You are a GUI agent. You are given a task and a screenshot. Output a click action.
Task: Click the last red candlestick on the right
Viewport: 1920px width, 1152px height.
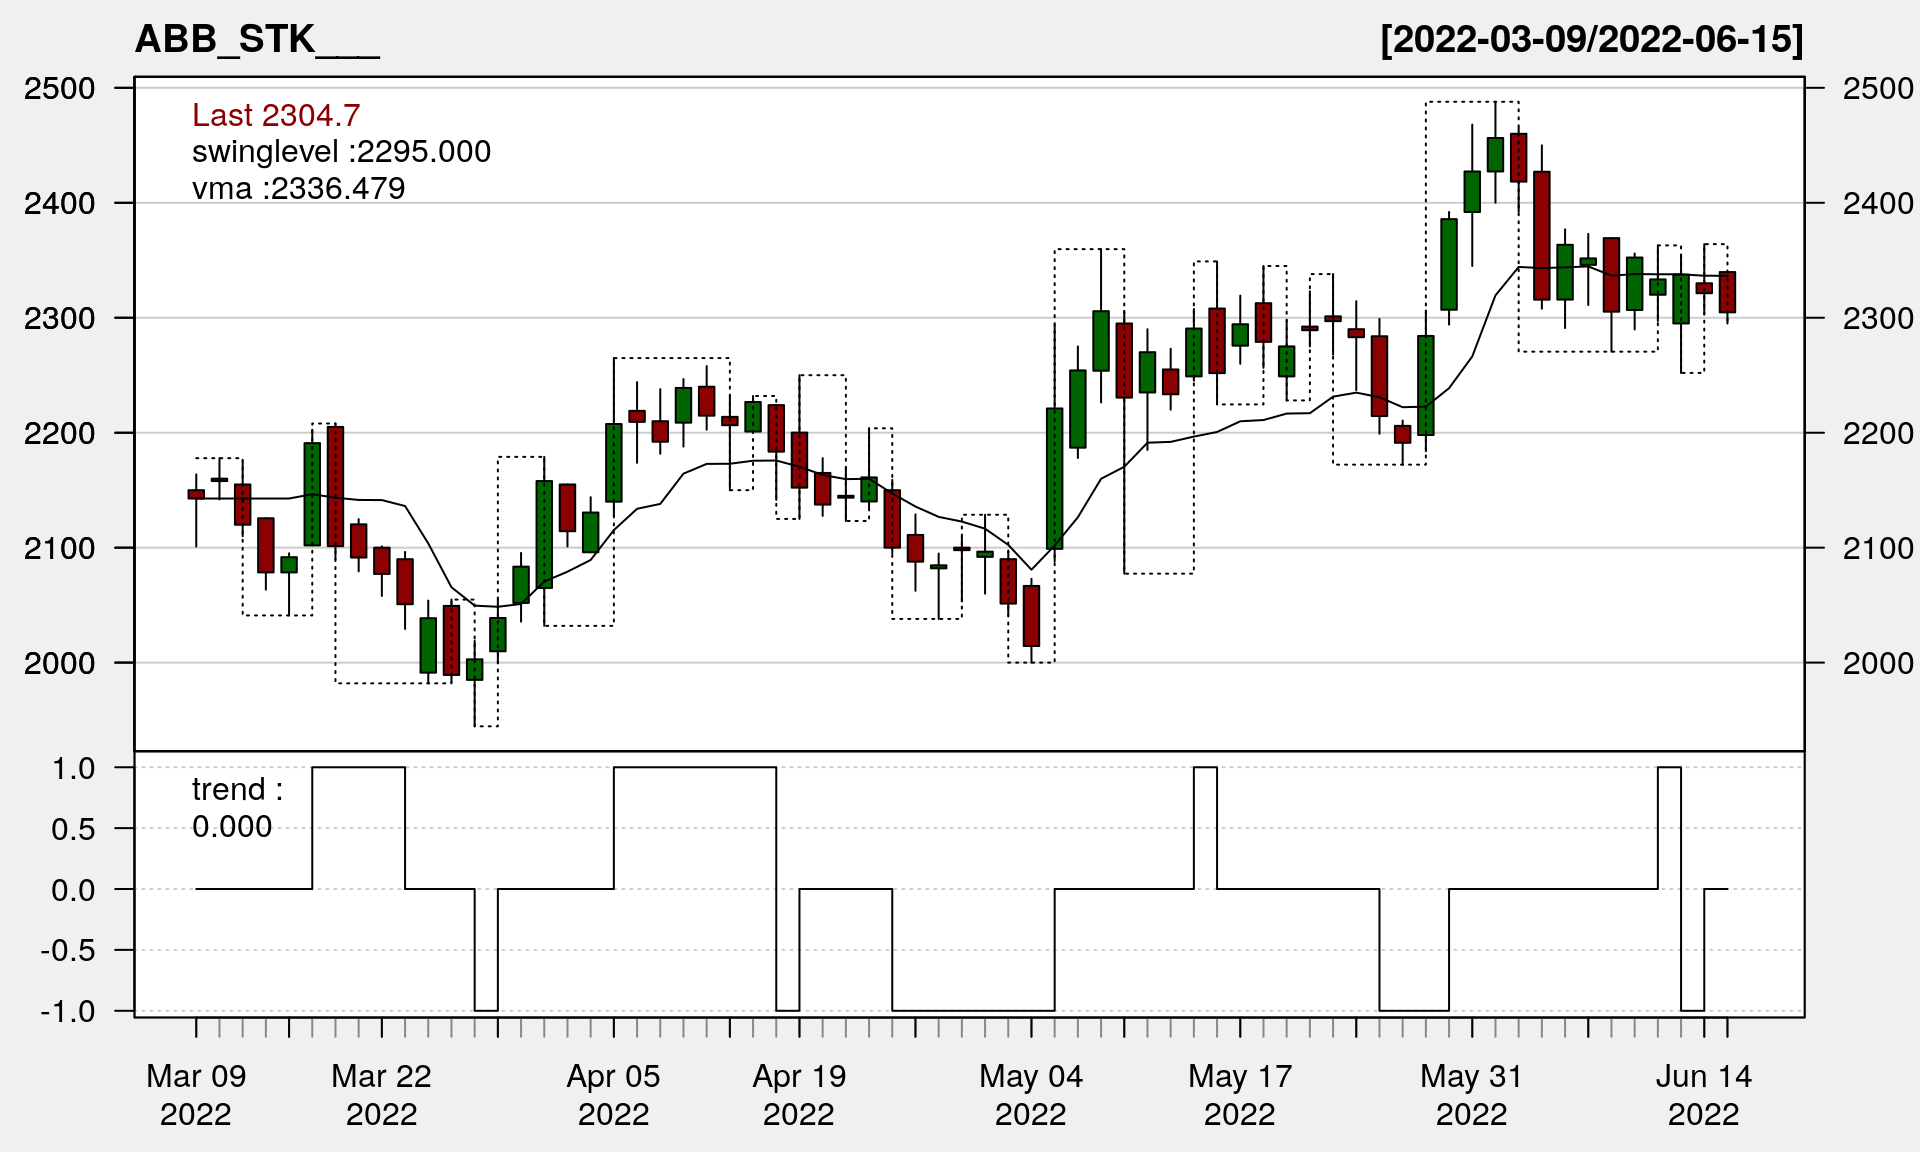point(1727,292)
